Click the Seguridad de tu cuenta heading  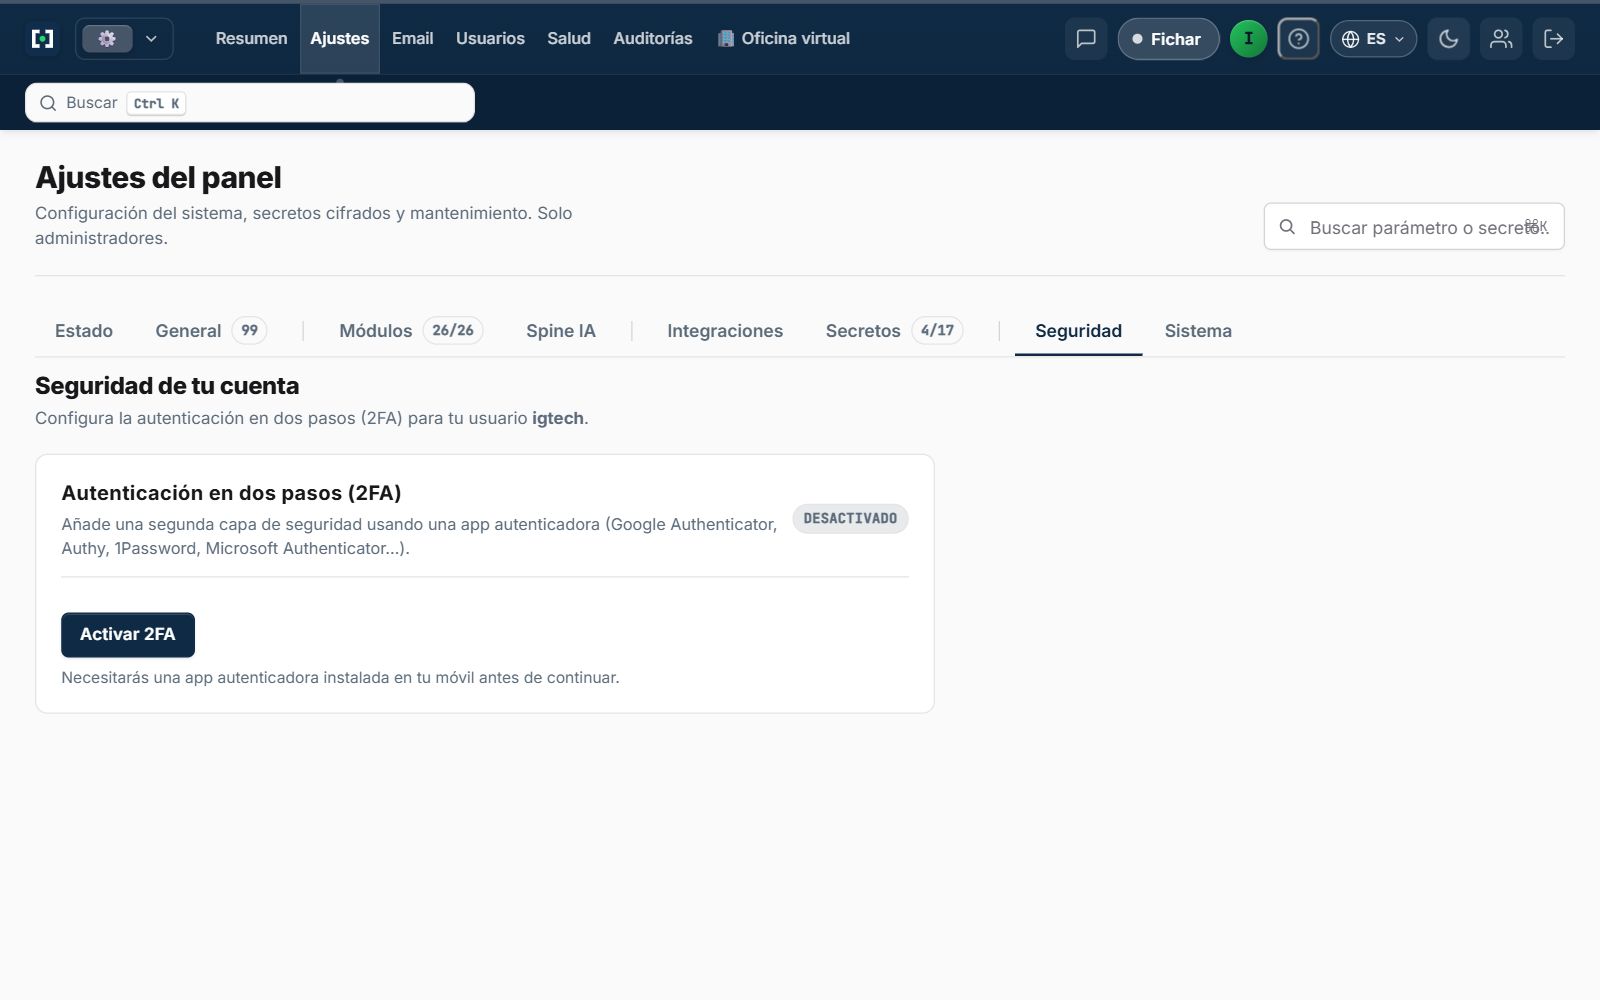(x=167, y=386)
